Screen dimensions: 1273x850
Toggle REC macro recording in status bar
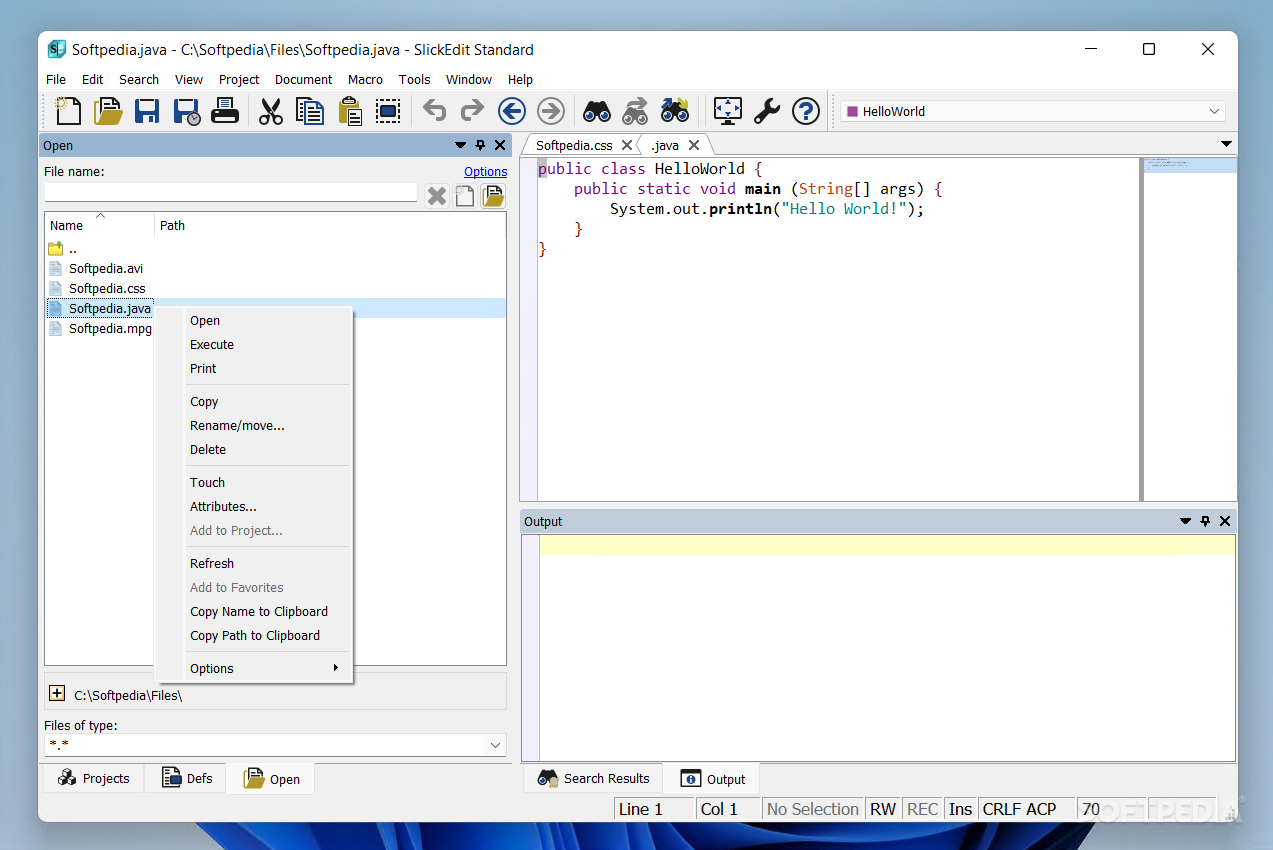click(x=922, y=809)
